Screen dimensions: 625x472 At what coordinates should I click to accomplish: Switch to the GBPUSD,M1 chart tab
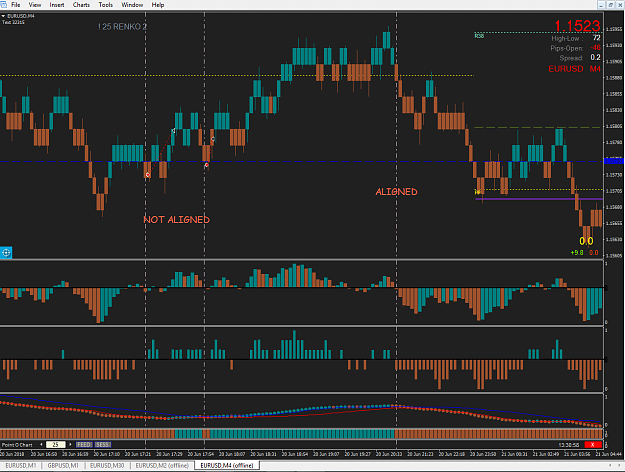[x=63, y=465]
